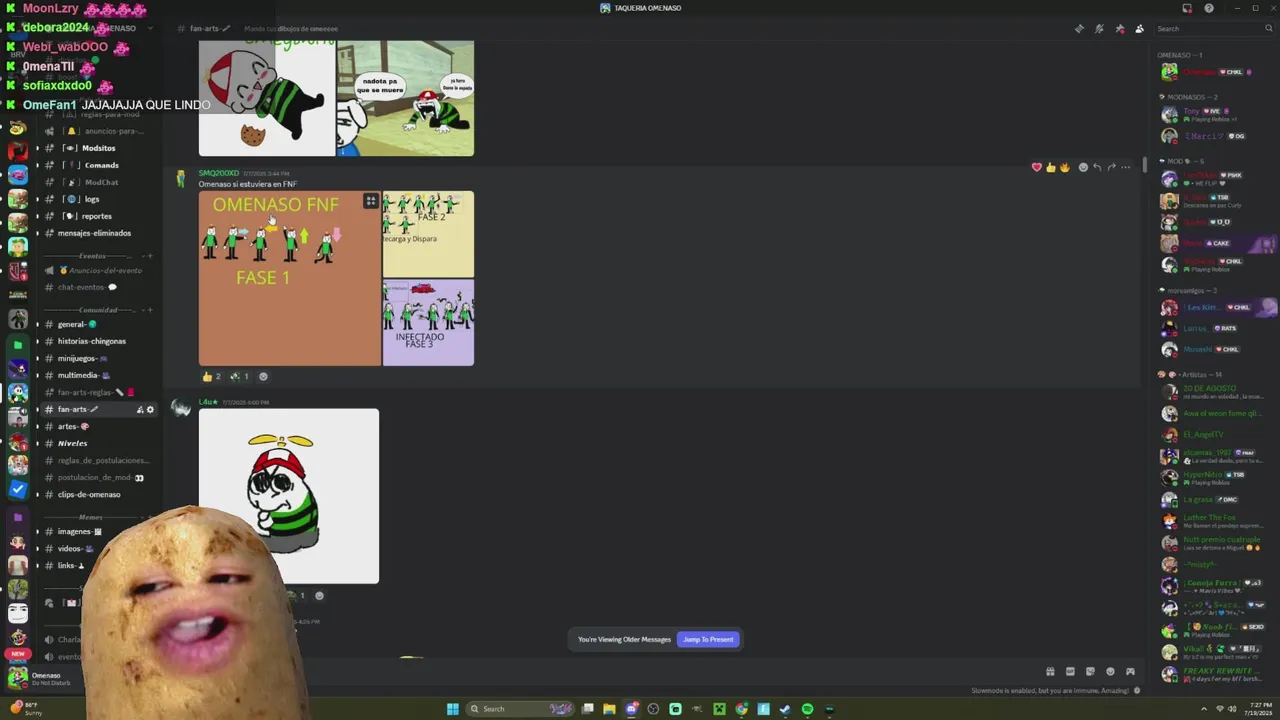Toggle the member list icon
The image size is (1280, 720).
(x=1140, y=29)
